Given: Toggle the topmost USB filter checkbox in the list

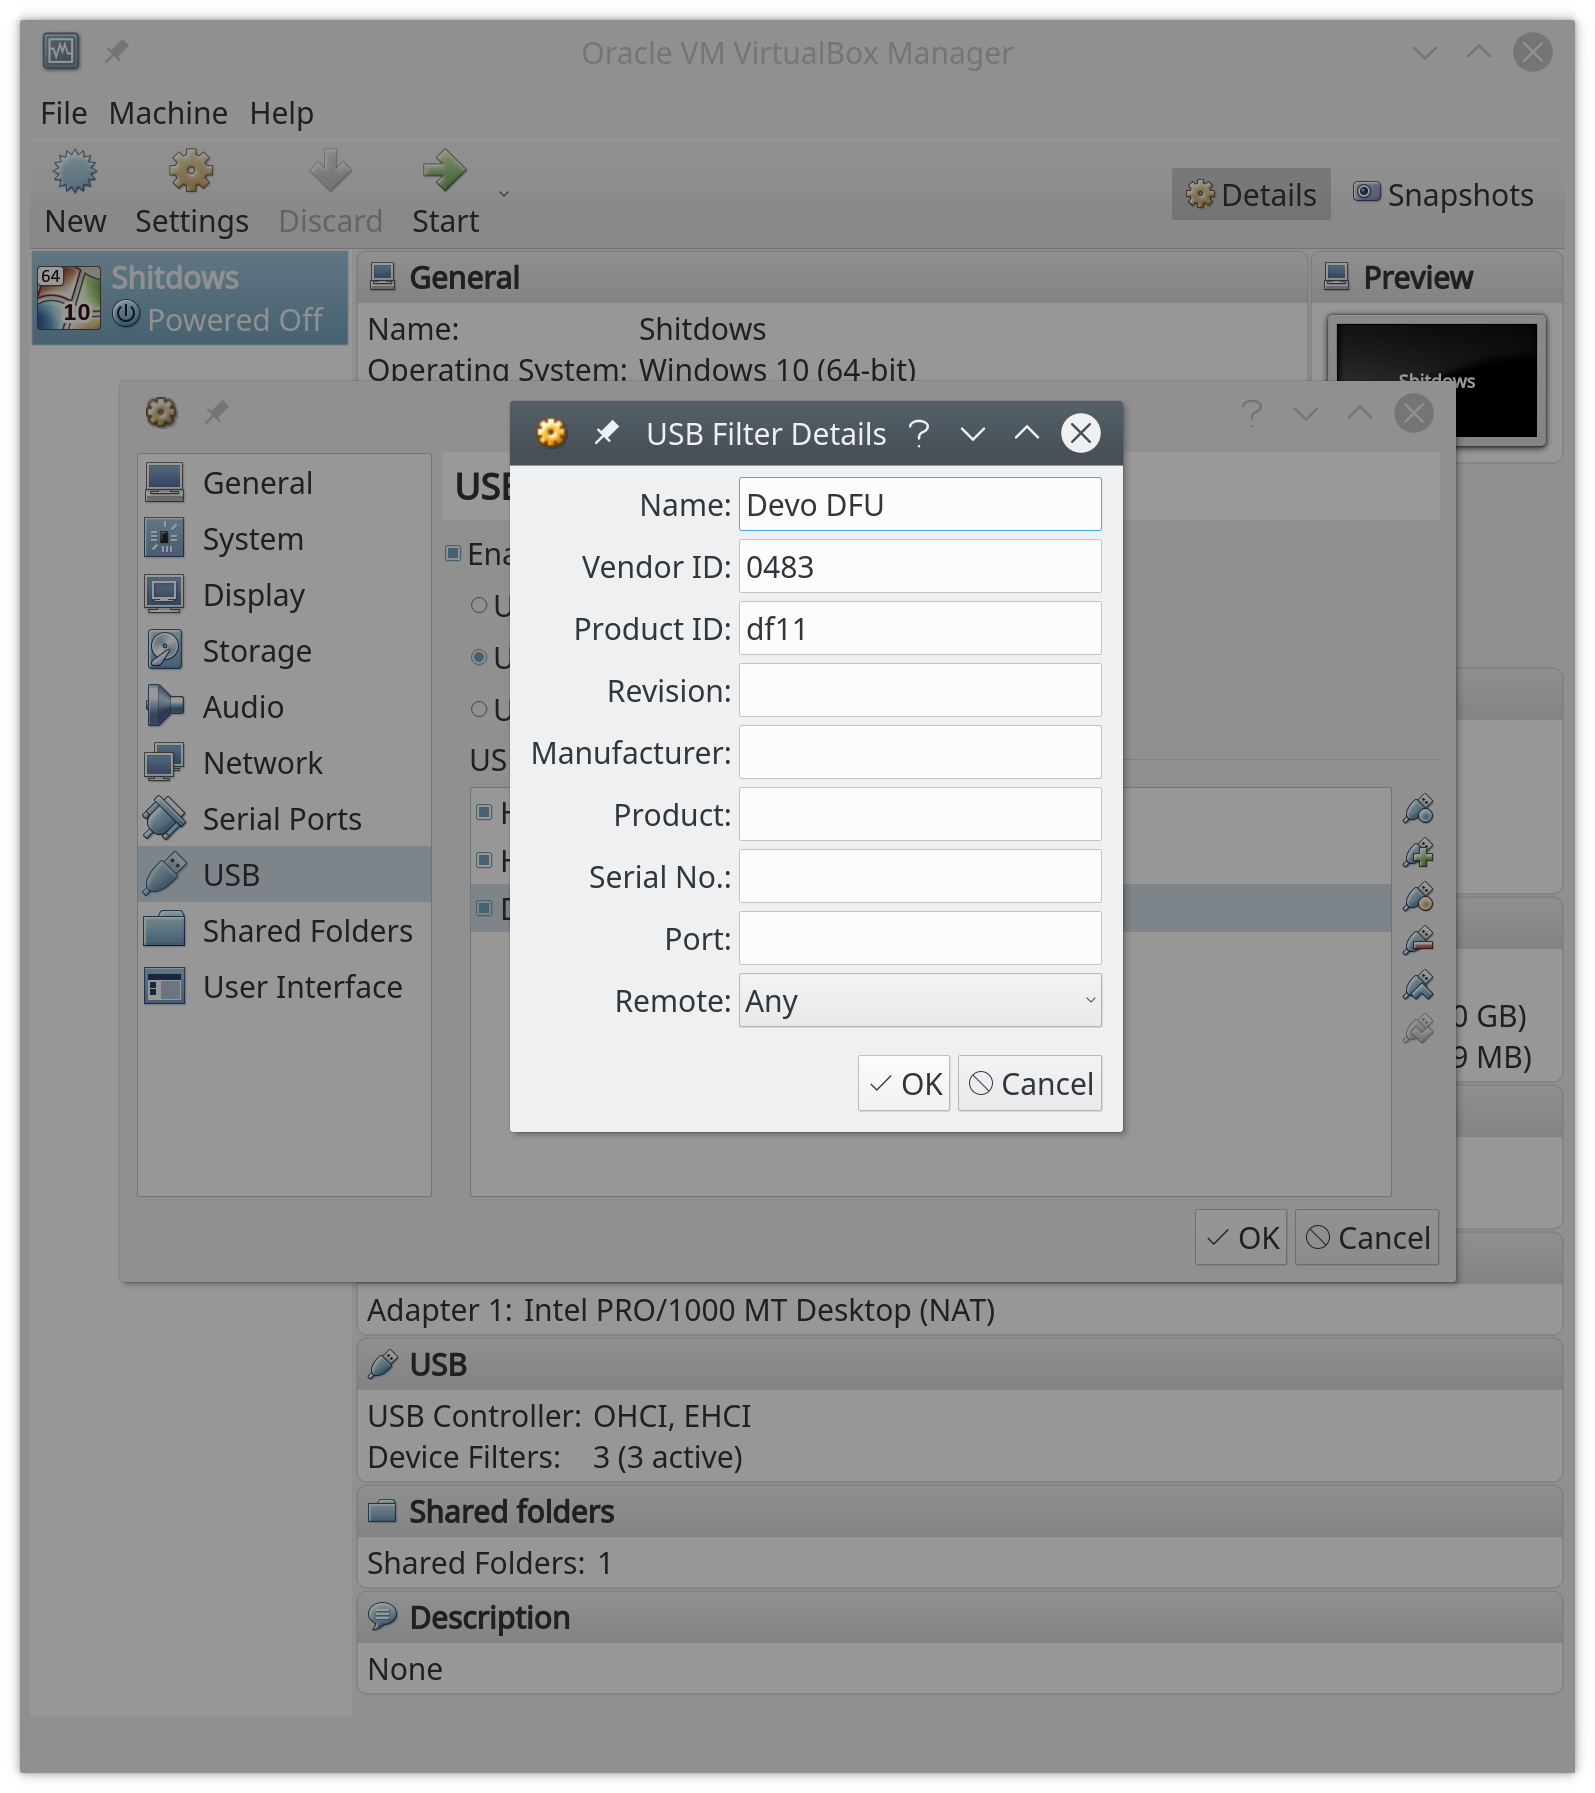Looking at the screenshot, I should click(484, 812).
